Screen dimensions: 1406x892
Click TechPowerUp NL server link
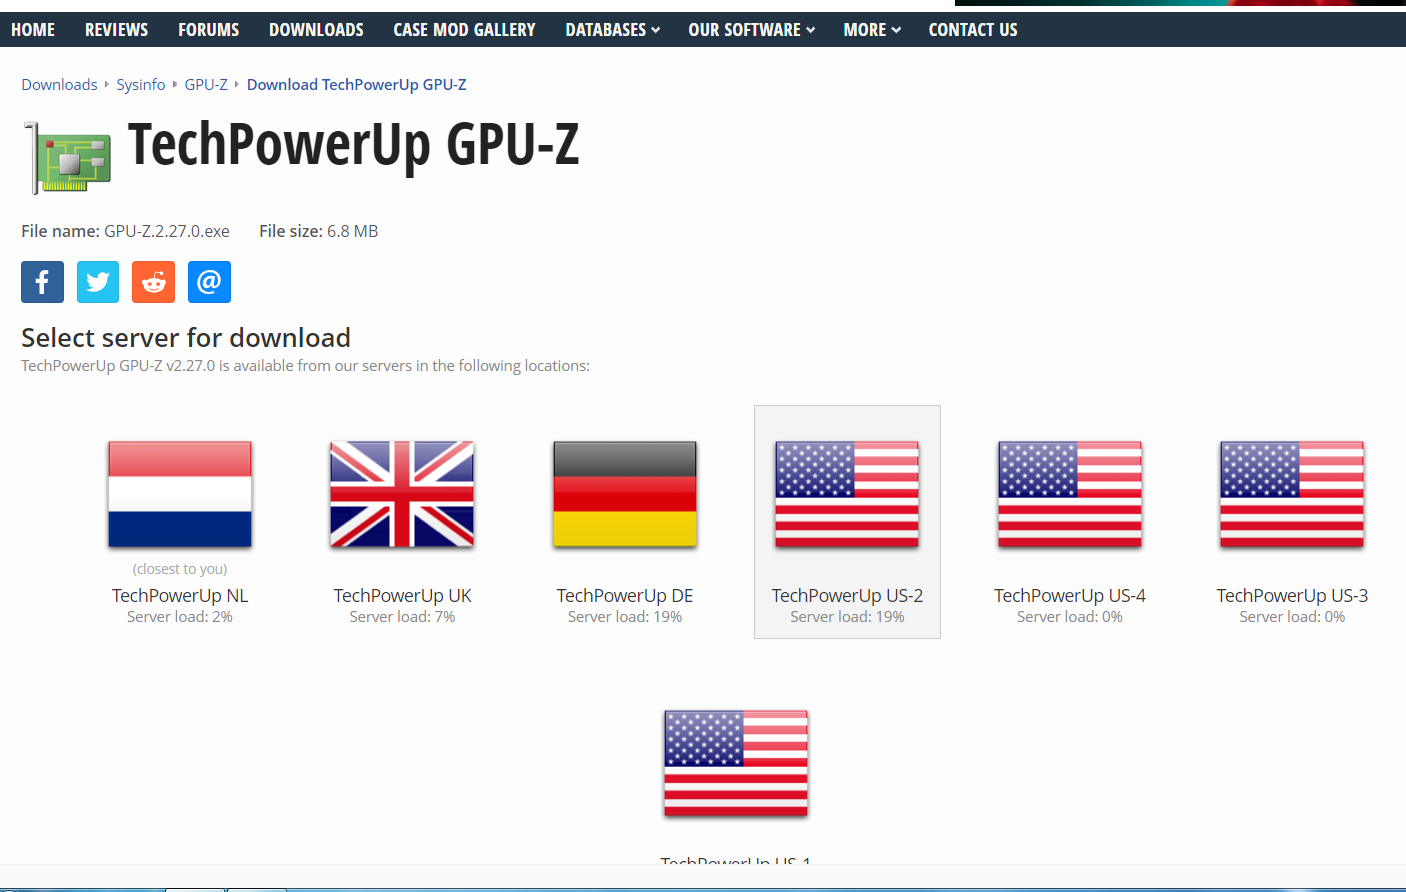pyautogui.click(x=180, y=595)
